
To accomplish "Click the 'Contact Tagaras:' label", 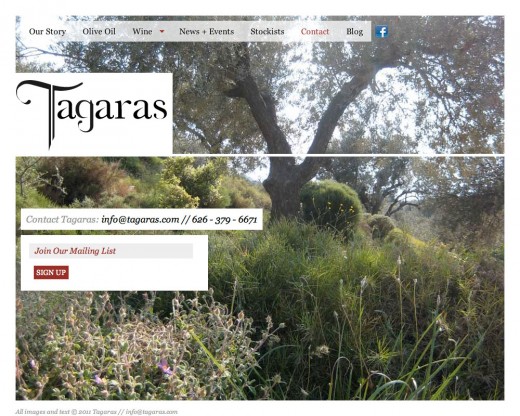I will coord(62,220).
